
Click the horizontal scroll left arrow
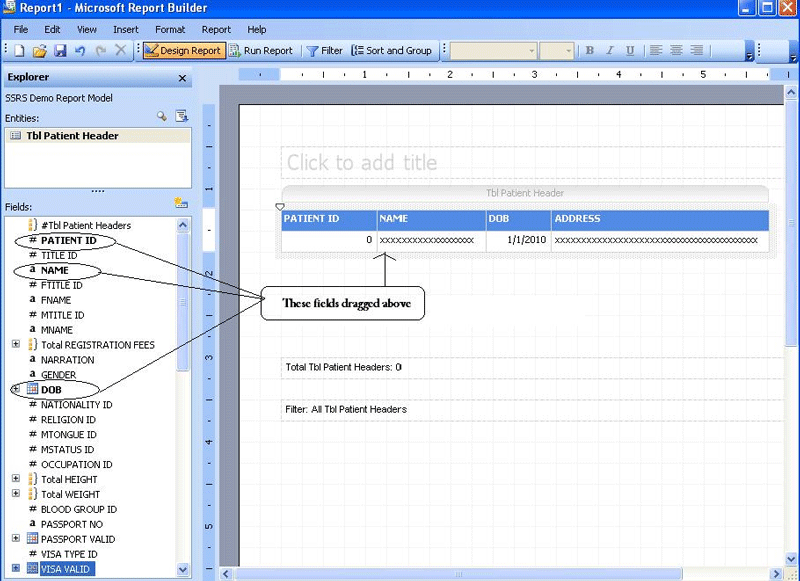pos(227,574)
